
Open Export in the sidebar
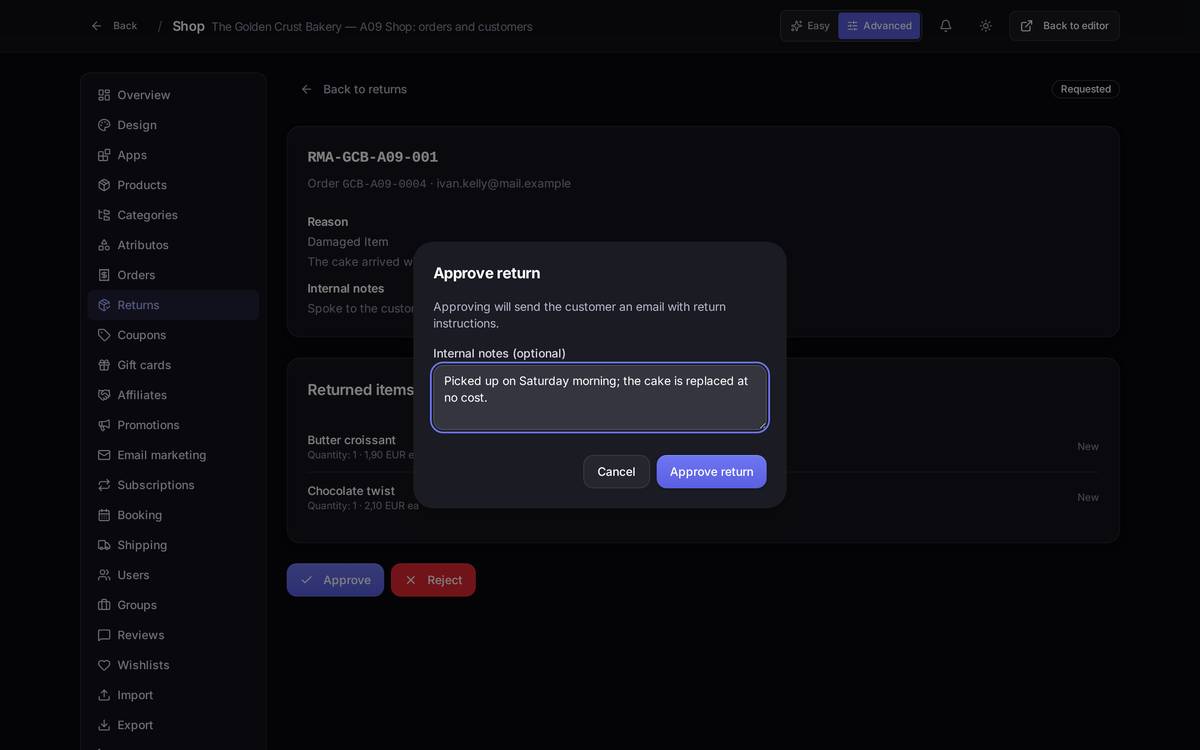173,725
